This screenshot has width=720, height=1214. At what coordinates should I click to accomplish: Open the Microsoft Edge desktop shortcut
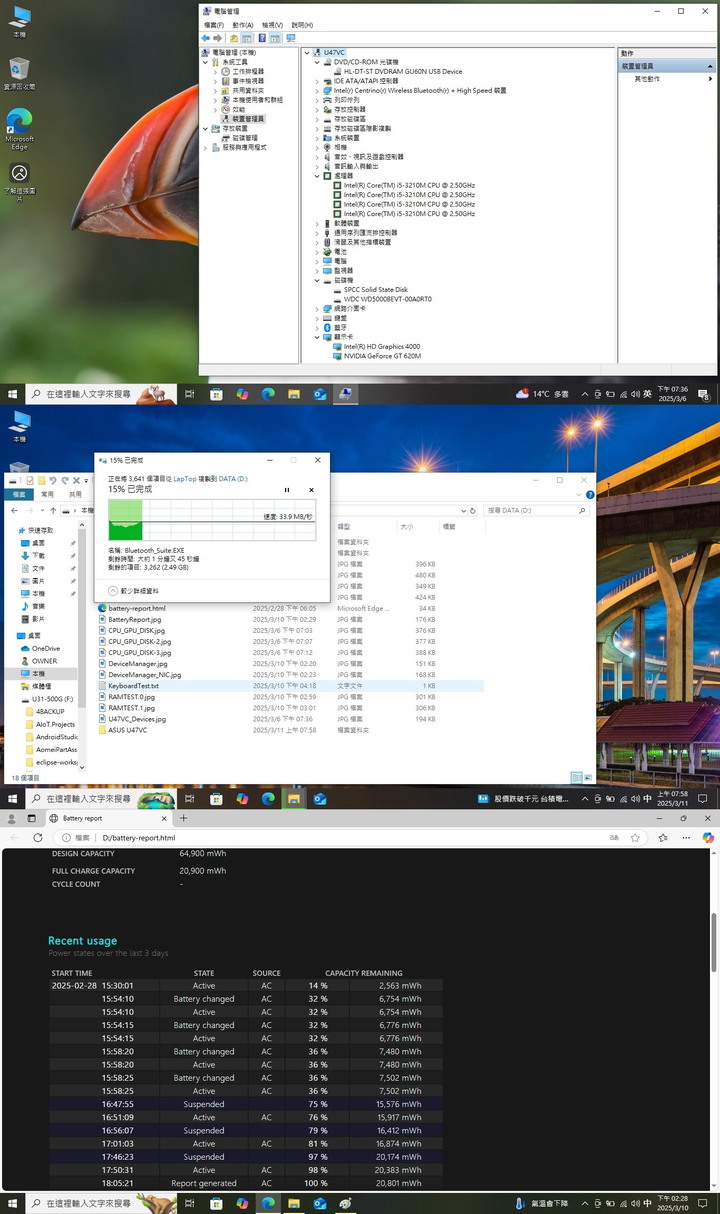[19, 129]
